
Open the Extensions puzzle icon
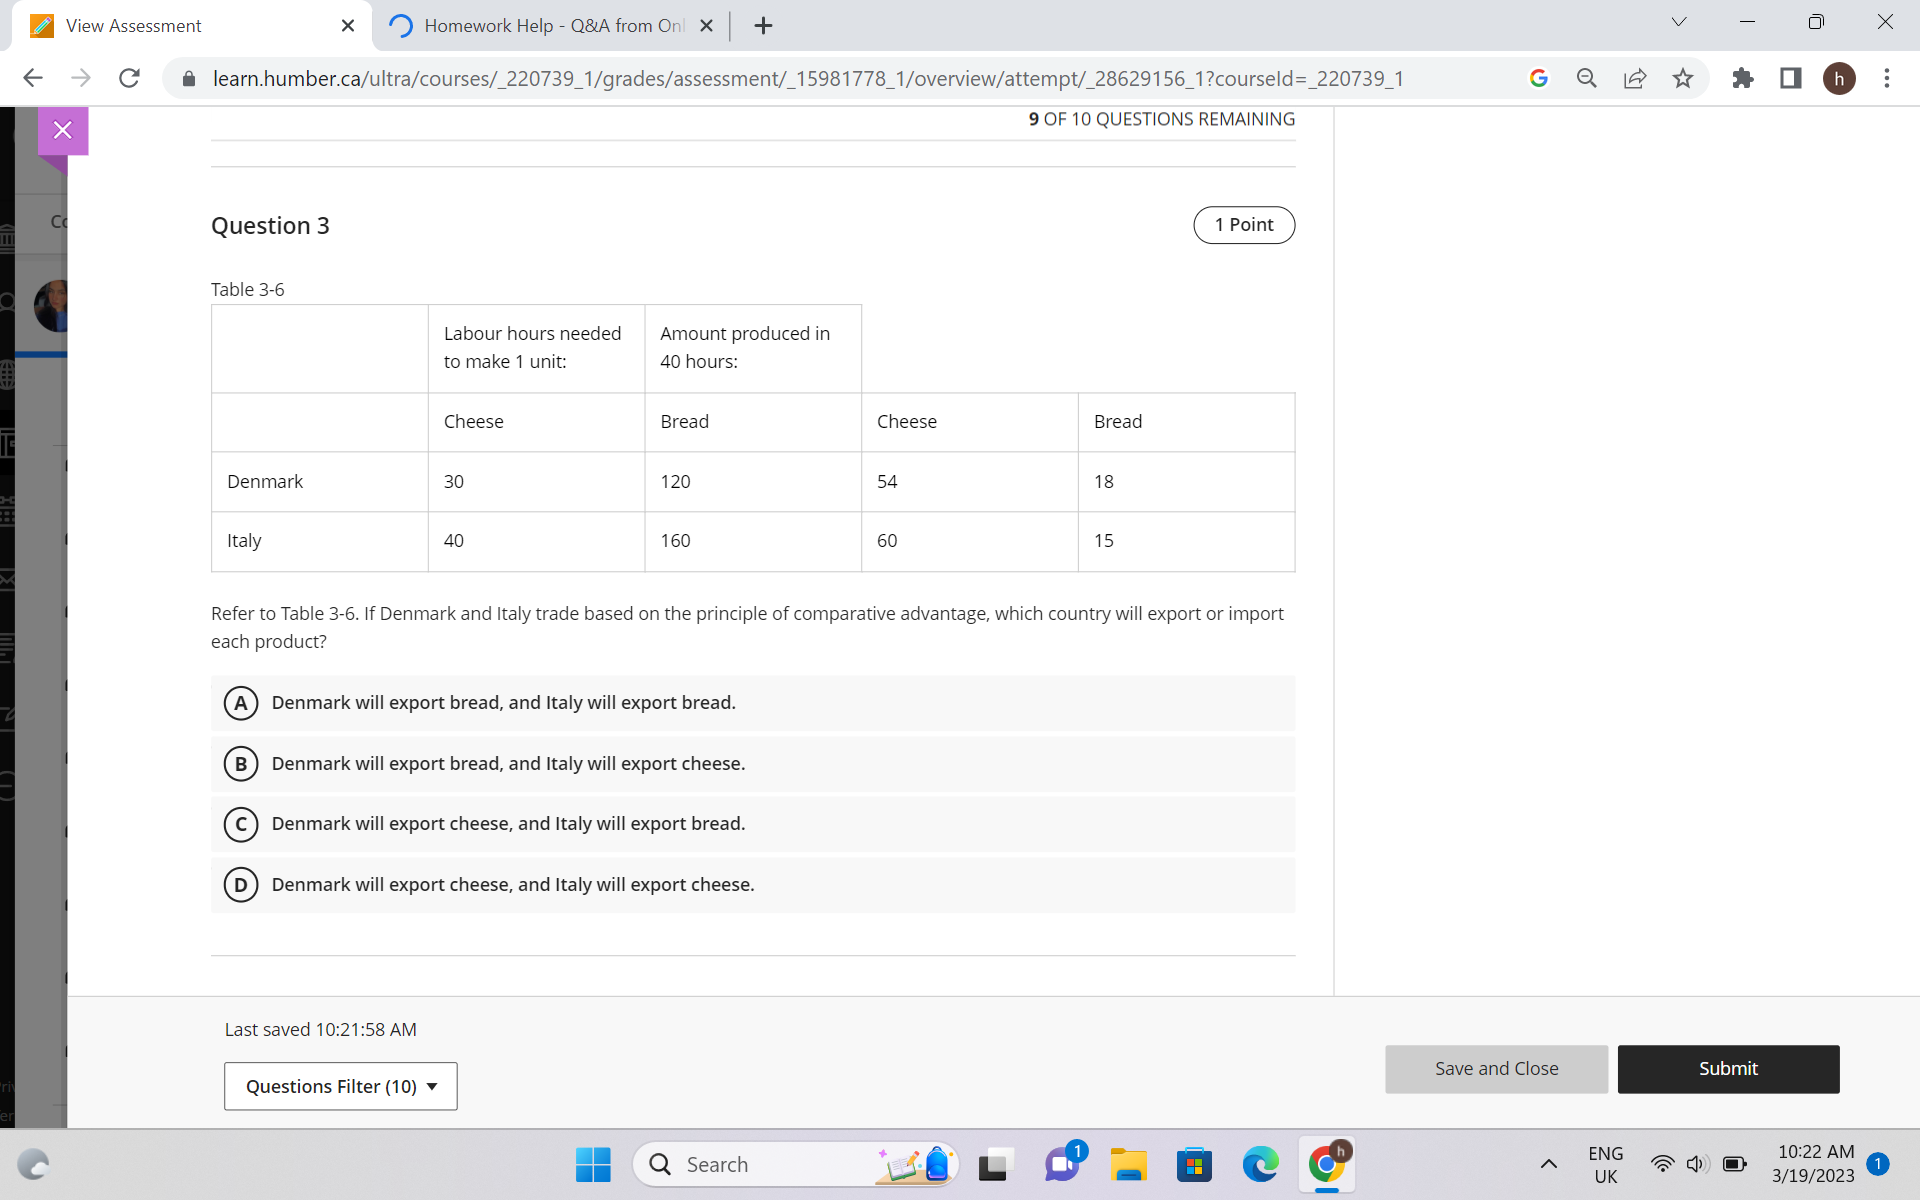click(1743, 78)
